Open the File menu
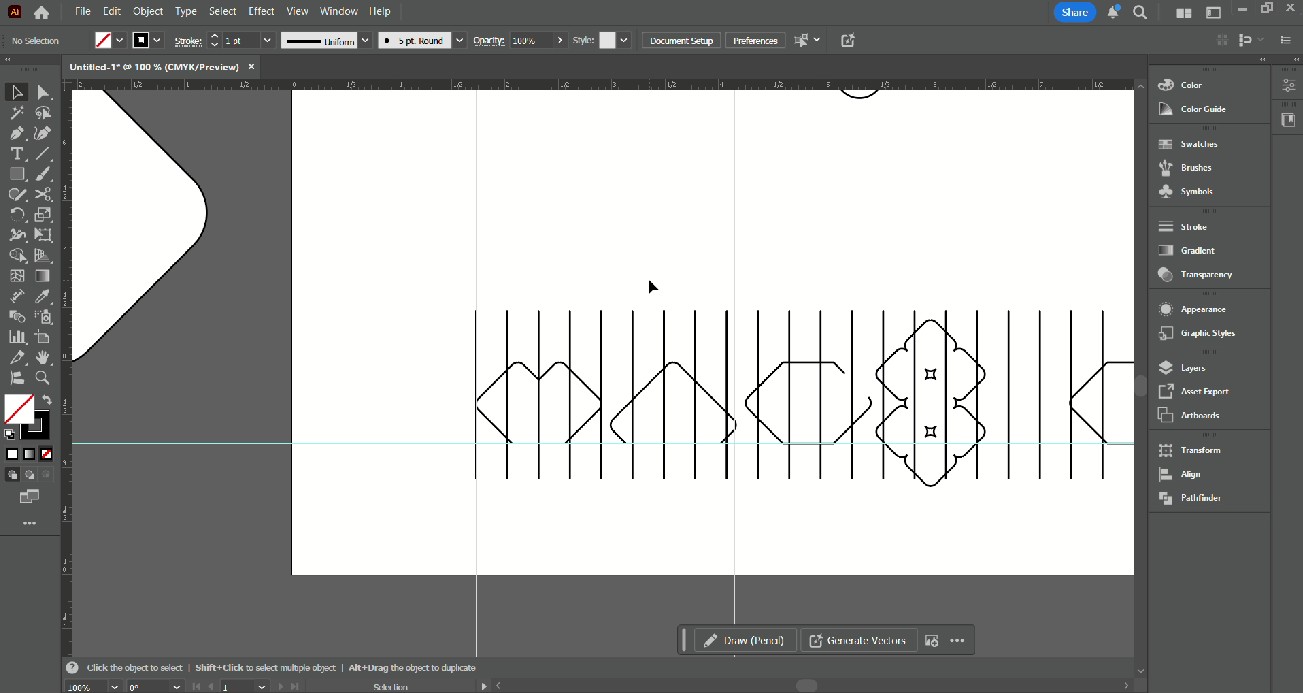 click(x=82, y=11)
